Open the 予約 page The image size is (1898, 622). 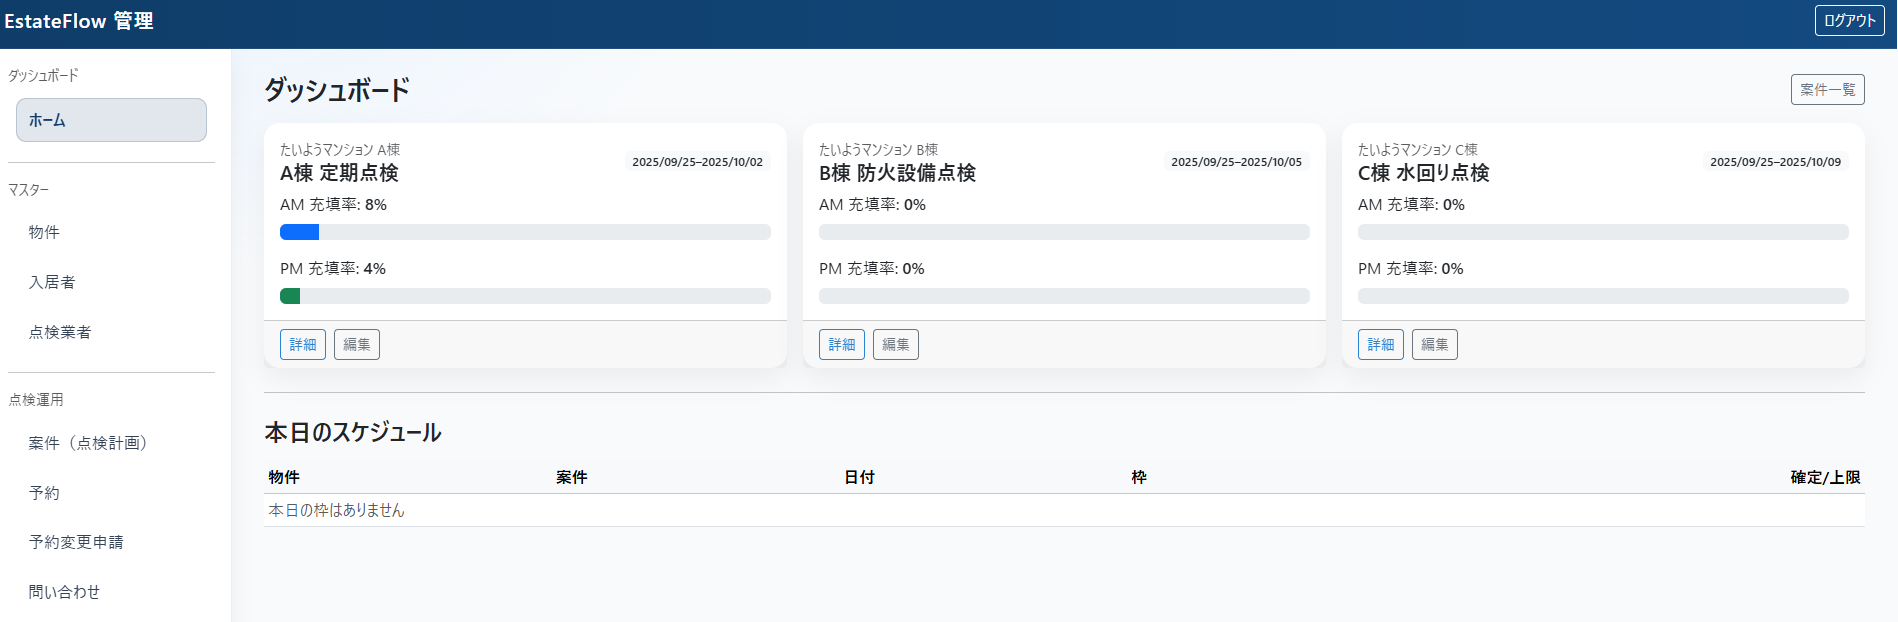point(44,493)
